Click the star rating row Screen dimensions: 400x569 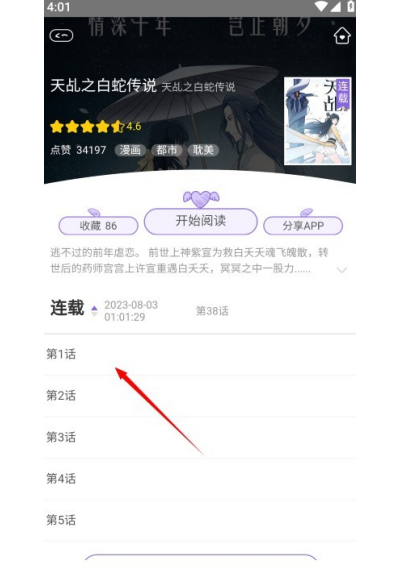tap(95, 127)
